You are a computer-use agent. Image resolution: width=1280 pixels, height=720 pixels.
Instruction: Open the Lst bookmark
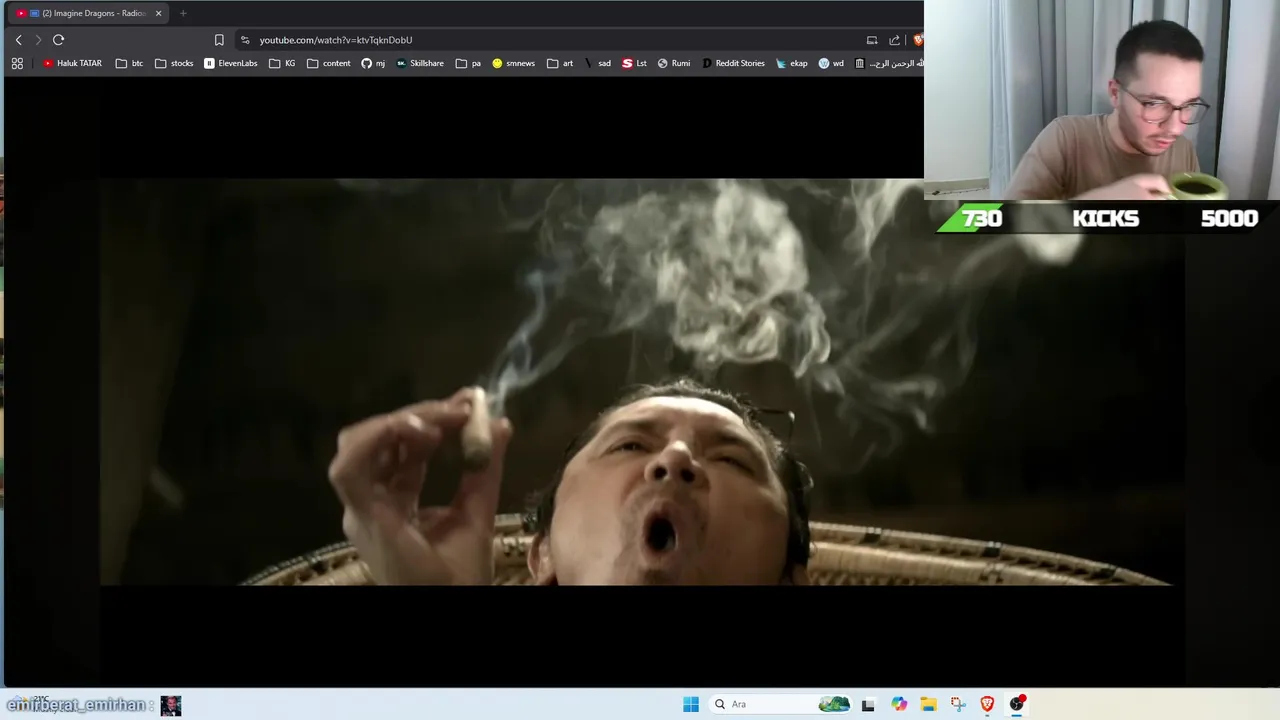pyautogui.click(x=634, y=63)
